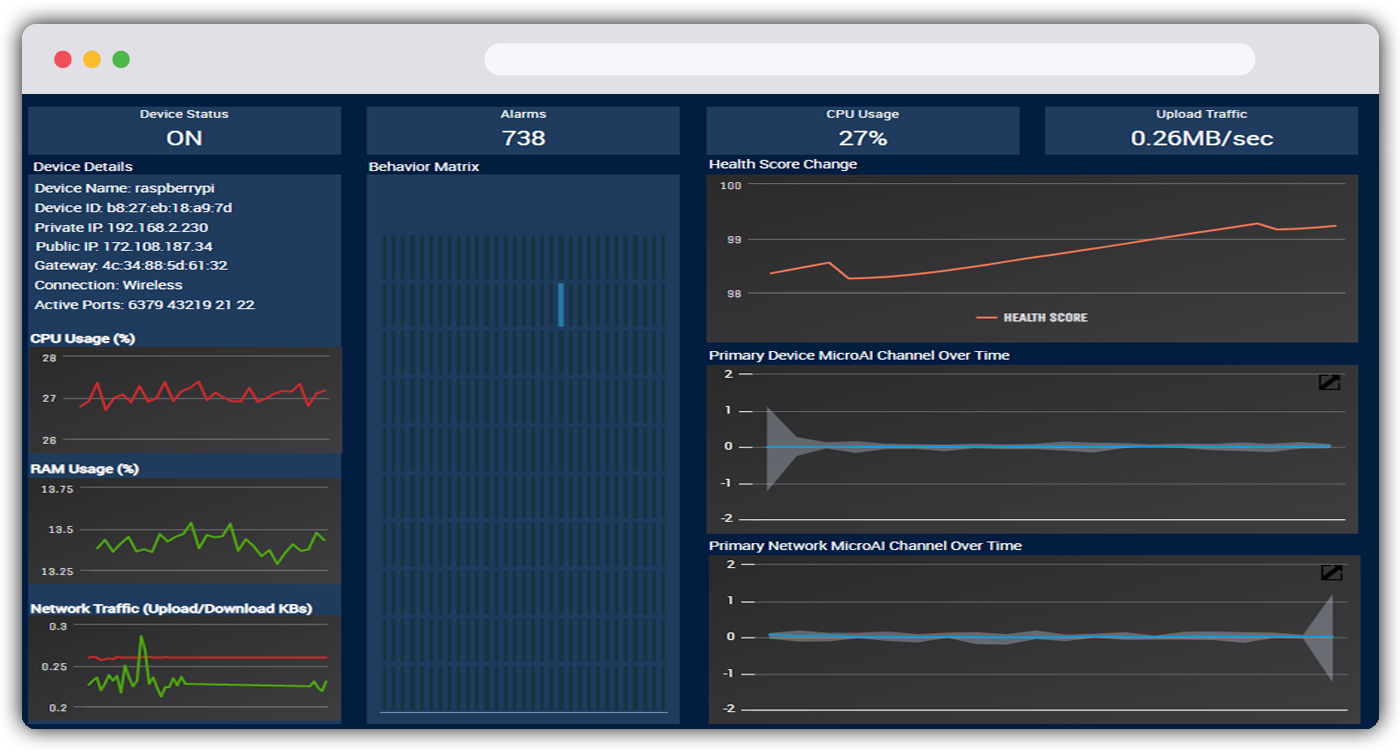
Task: Click the yellow minimize window button
Action: pyautogui.click(x=92, y=59)
